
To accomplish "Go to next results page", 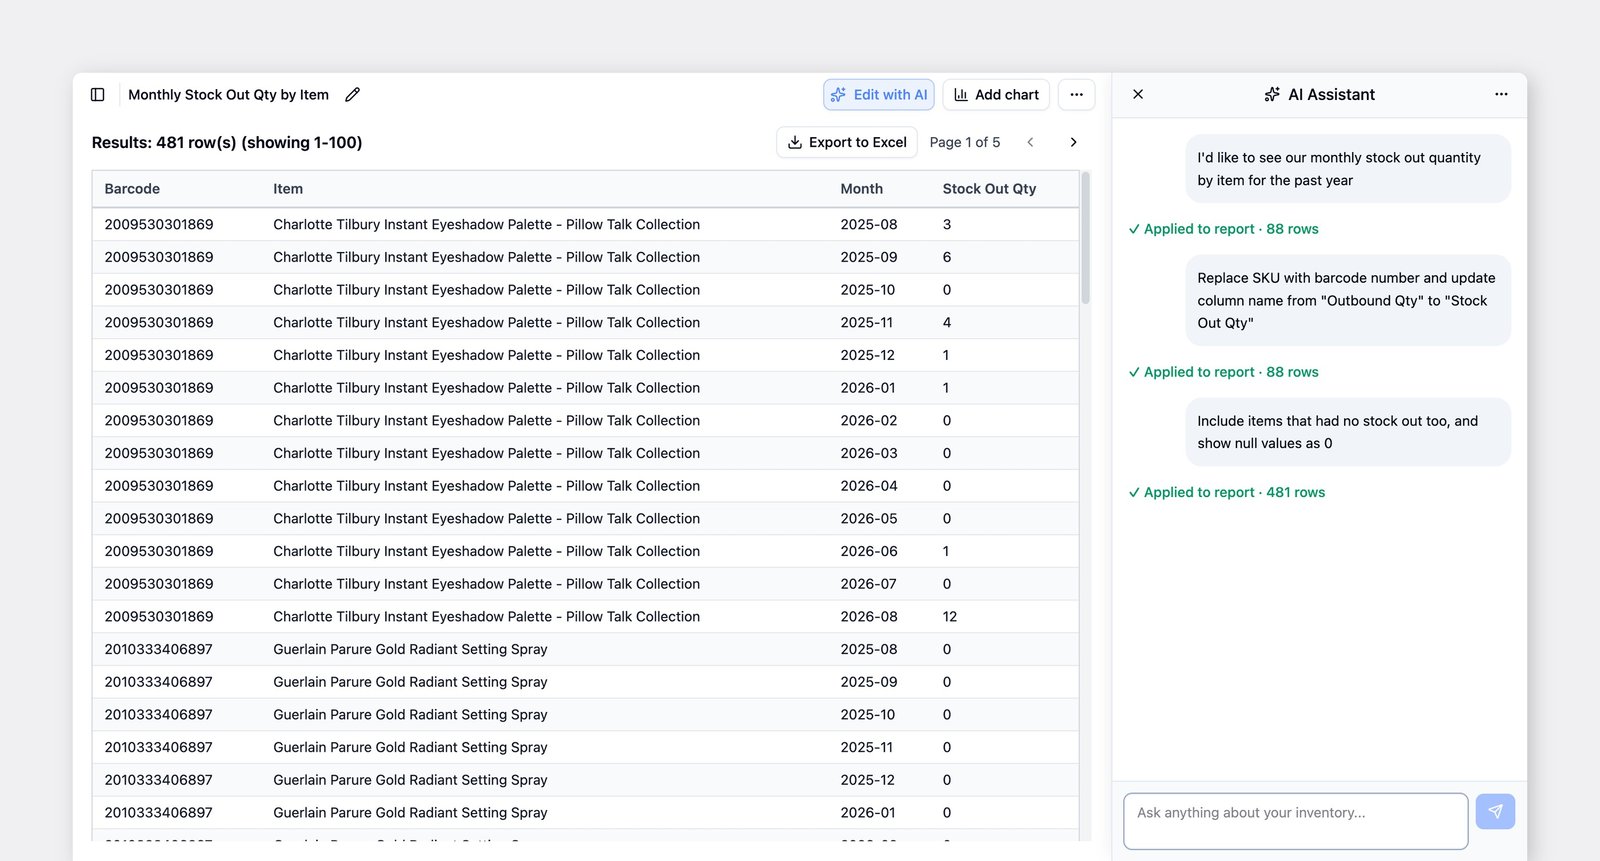I will tap(1073, 142).
